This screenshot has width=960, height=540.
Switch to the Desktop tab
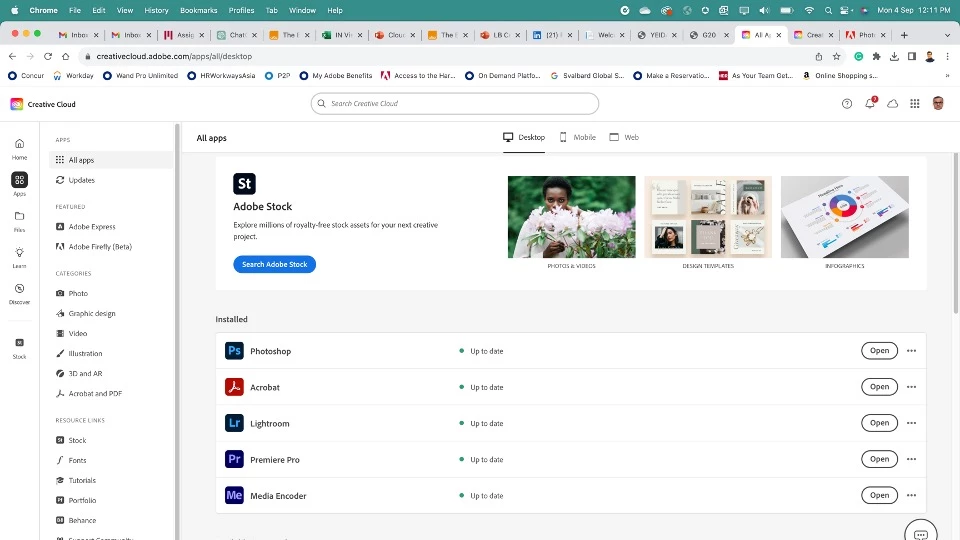tap(524, 137)
